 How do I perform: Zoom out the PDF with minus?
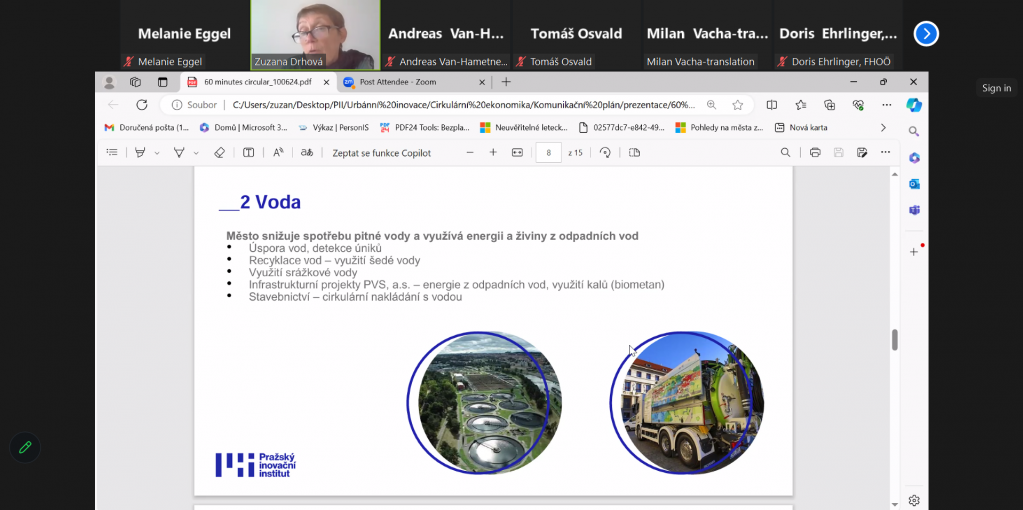(x=470, y=153)
